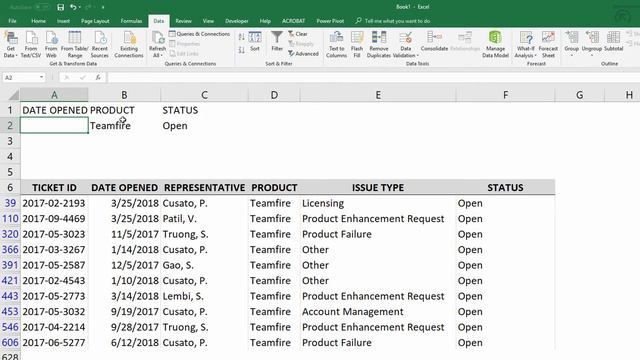Open Existing Connections

pyautogui.click(x=129, y=45)
